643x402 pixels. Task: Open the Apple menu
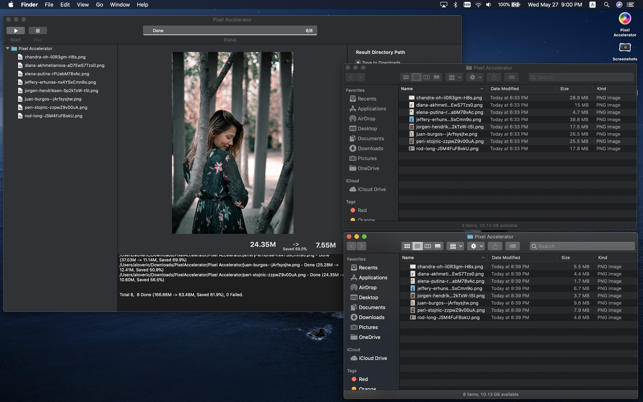(x=11, y=5)
